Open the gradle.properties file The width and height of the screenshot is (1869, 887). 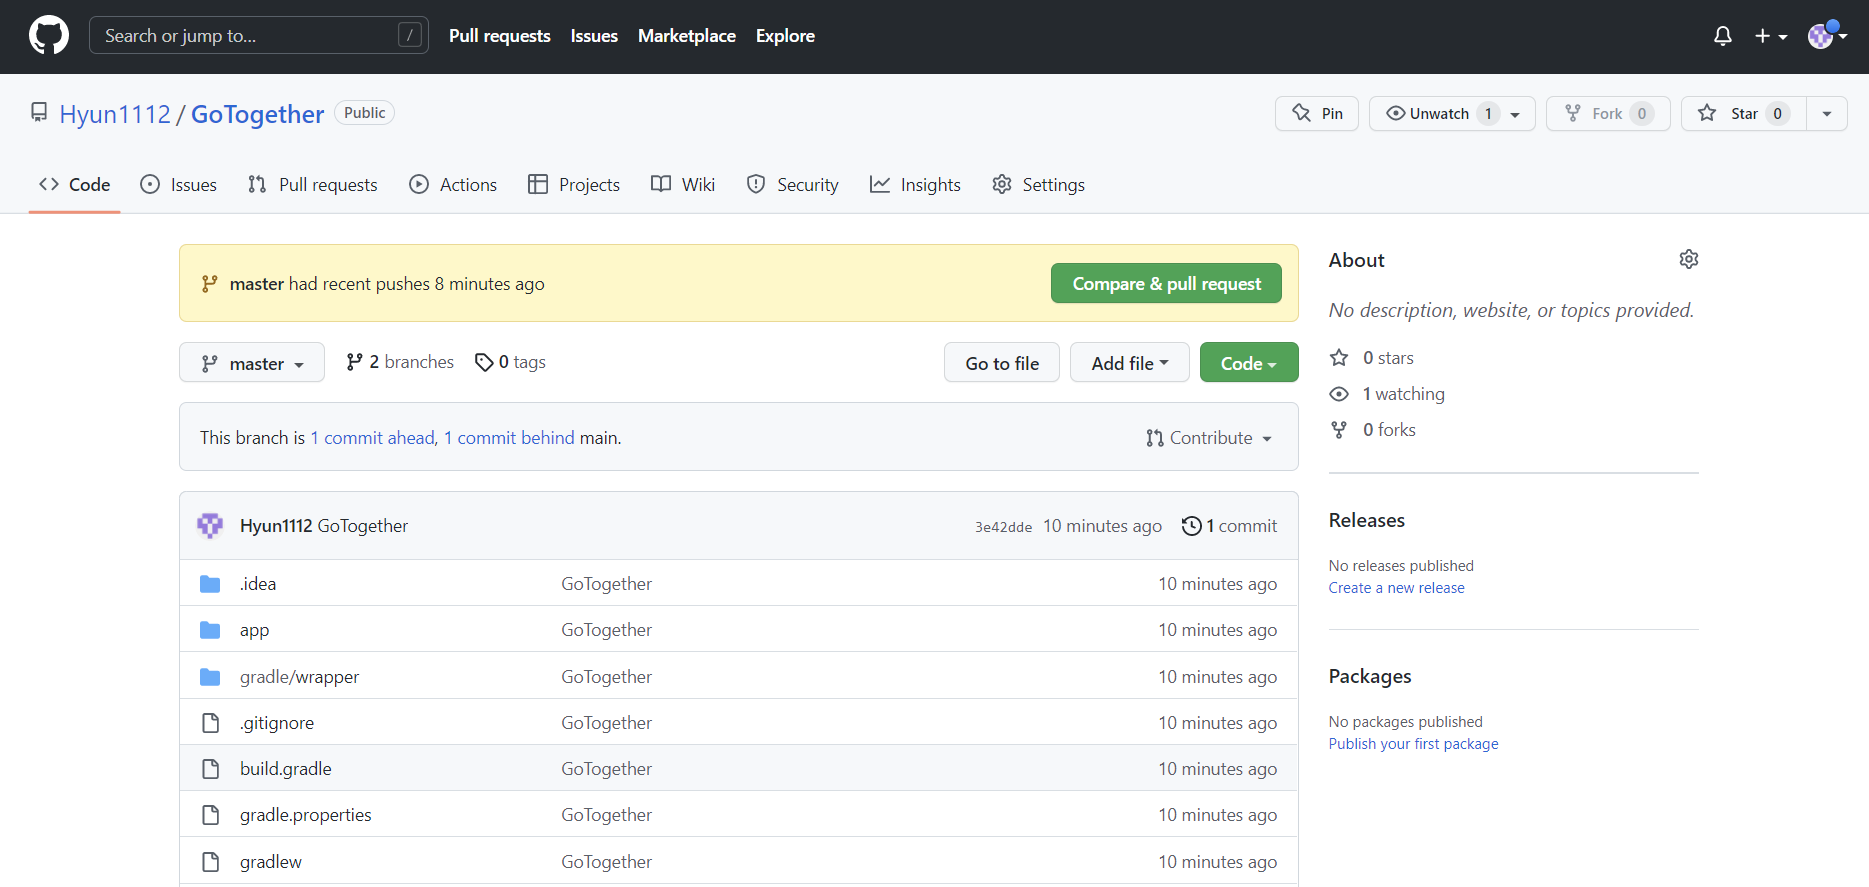coord(306,815)
